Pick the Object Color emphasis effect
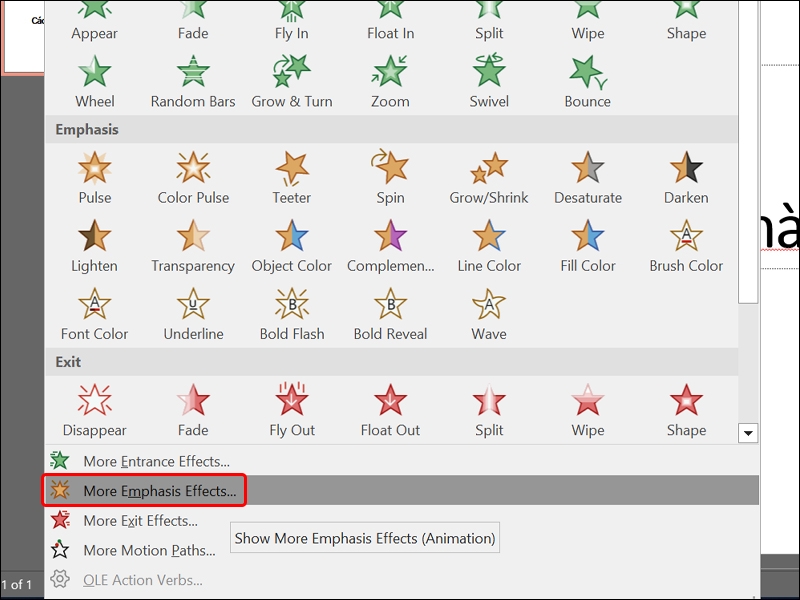800x600 pixels. click(291, 246)
